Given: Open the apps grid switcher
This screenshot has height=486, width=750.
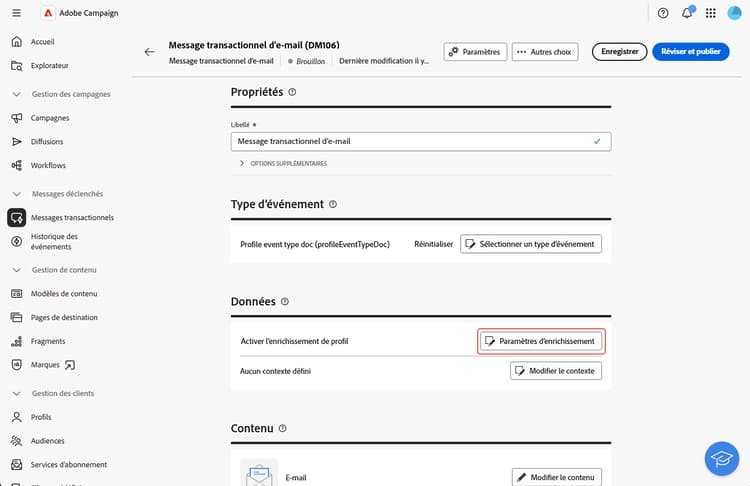Looking at the screenshot, I should click(711, 13).
